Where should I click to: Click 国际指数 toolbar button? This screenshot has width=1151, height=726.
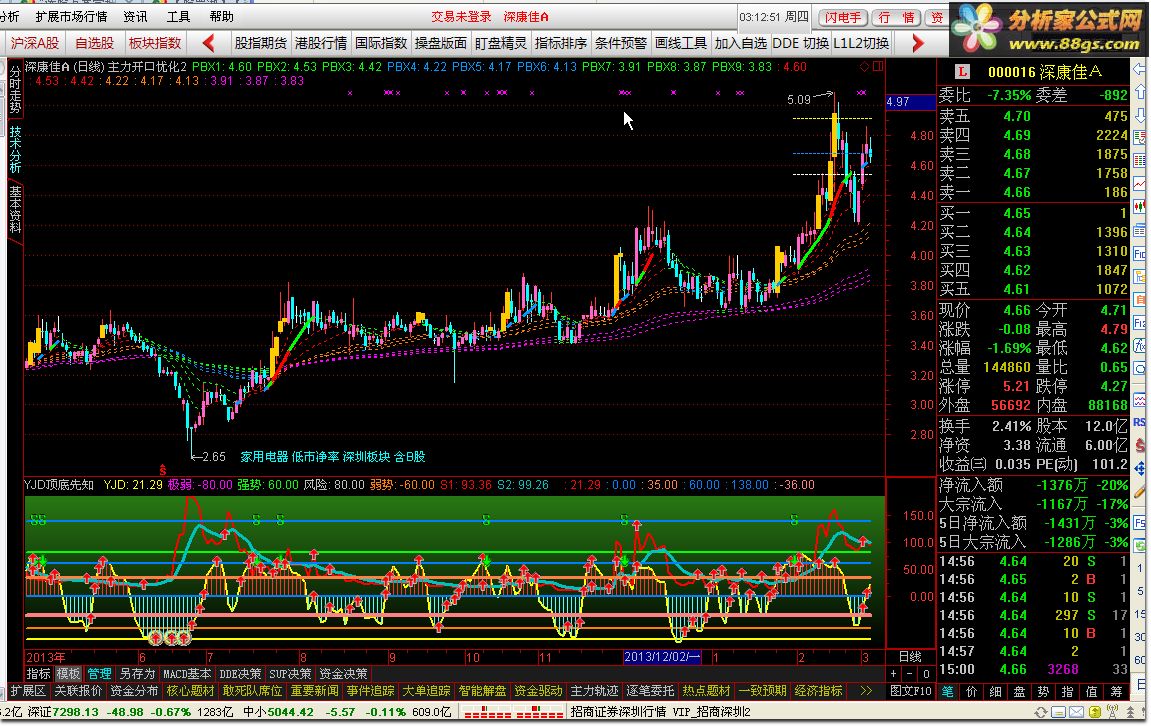click(381, 43)
